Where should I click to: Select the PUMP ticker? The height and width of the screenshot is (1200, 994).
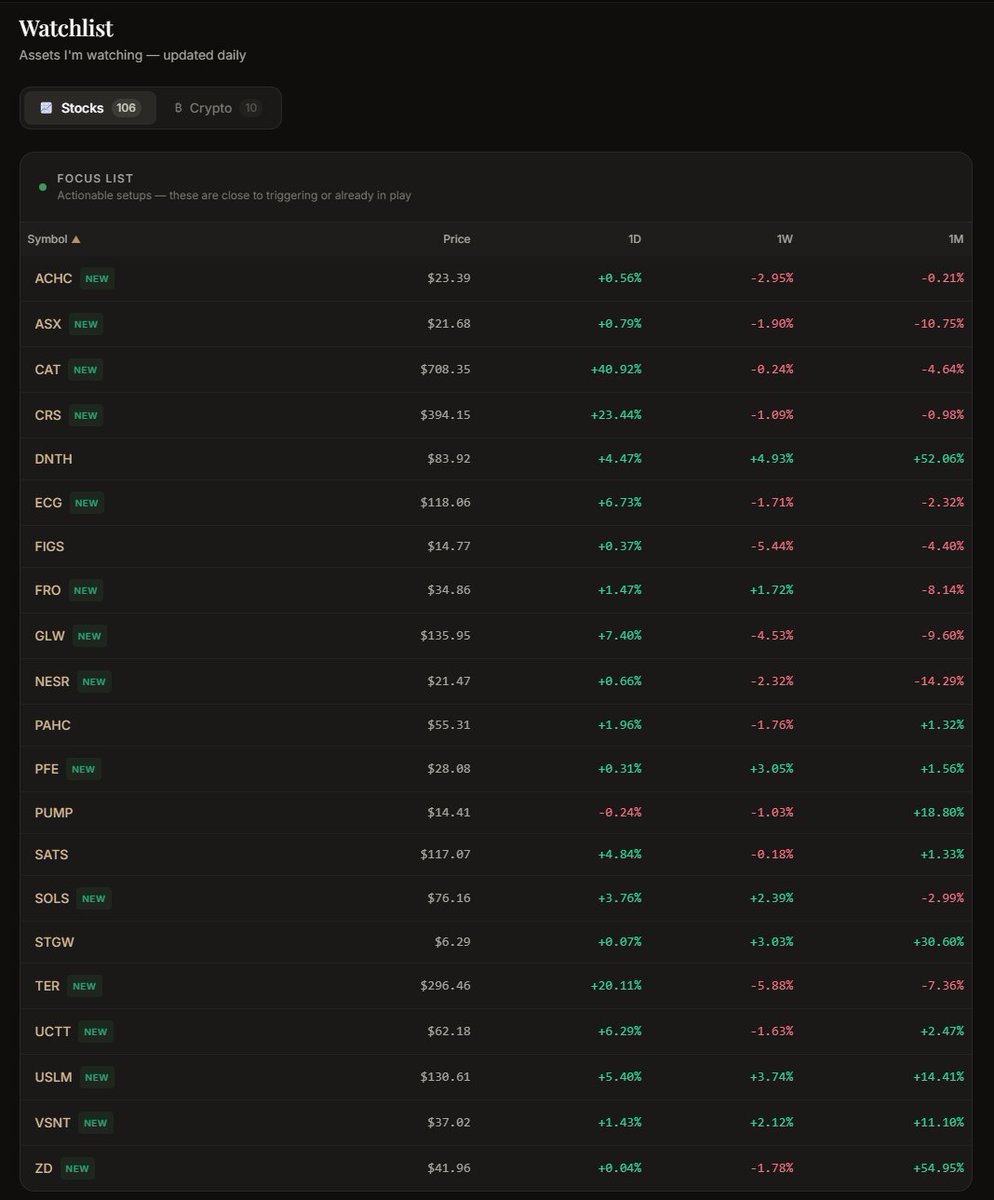pyautogui.click(x=53, y=812)
